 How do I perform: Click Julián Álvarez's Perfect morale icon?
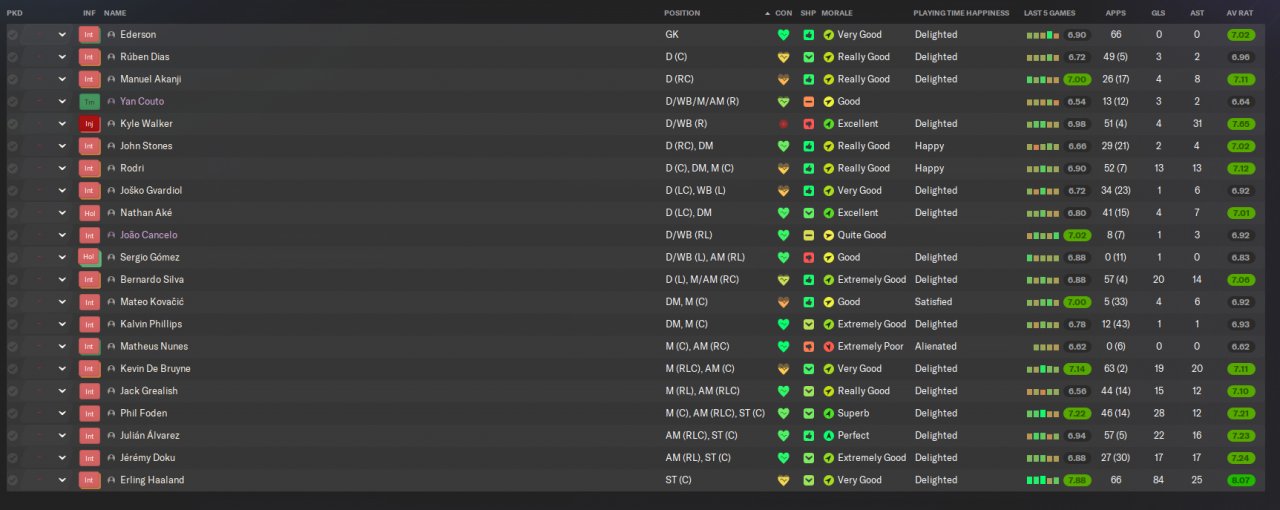click(x=828, y=435)
